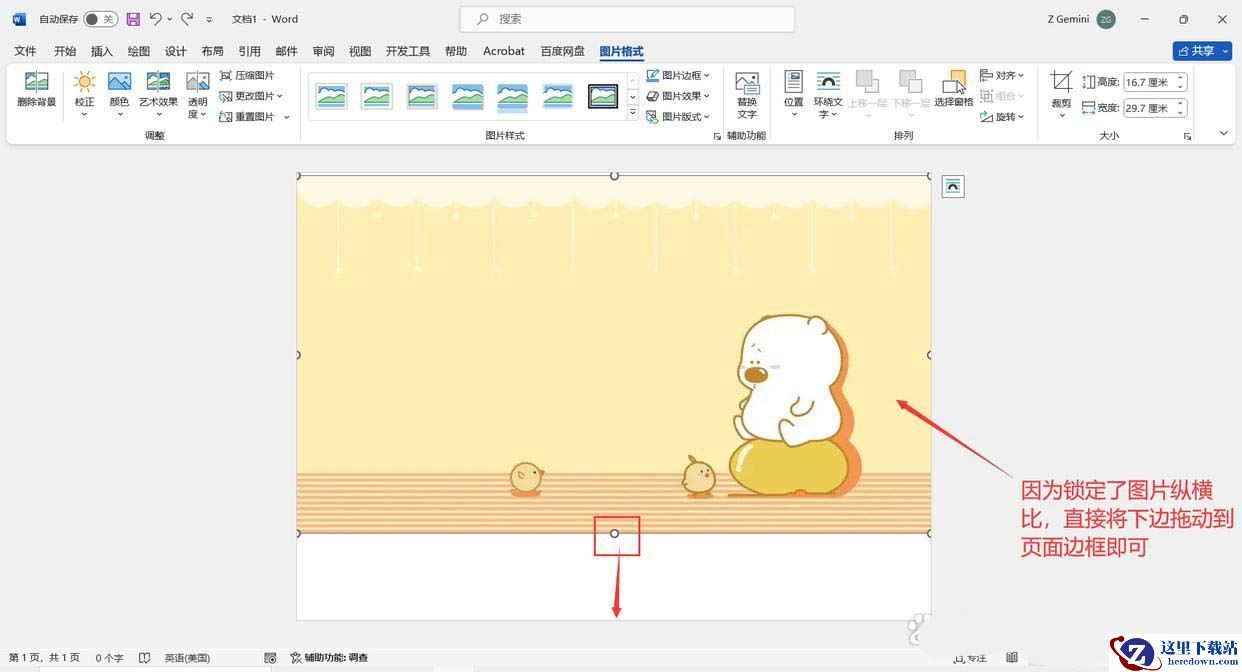Screen dimensions: 1242x672
Task: Open the 环绕文字 wrap text menu
Action: pos(828,94)
